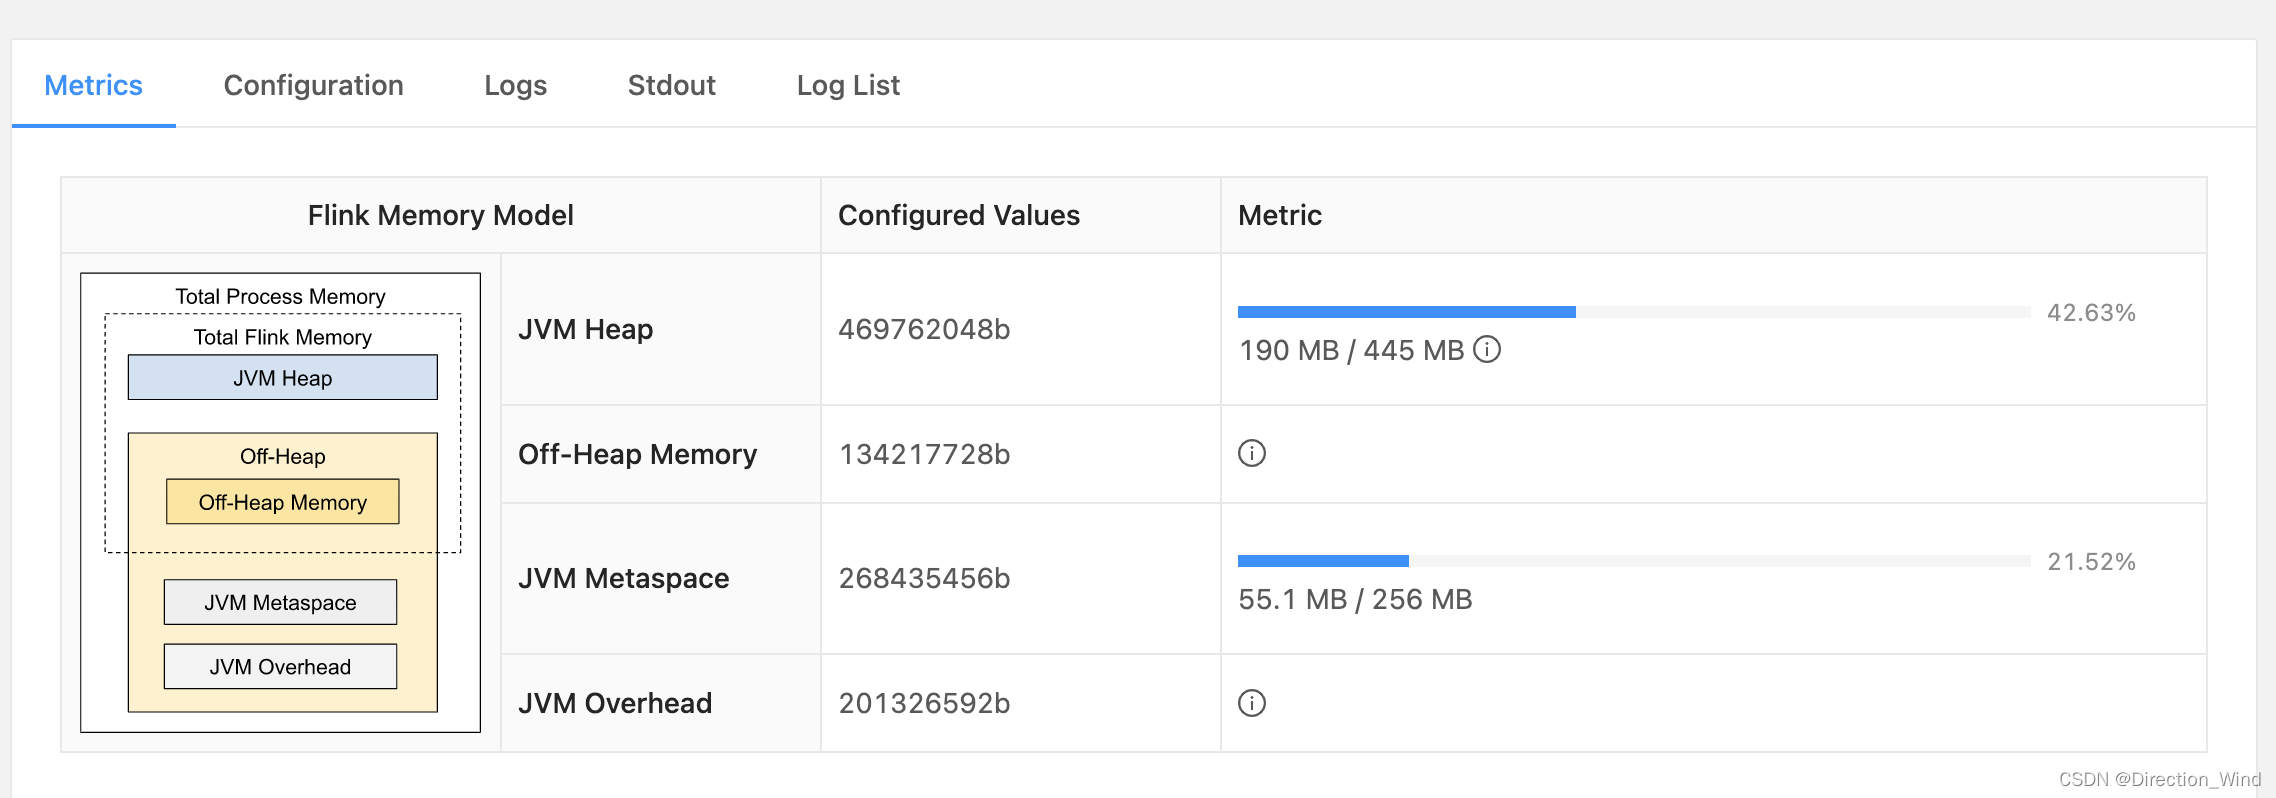
Task: Click the Flink Memory Model header
Action: (440, 215)
